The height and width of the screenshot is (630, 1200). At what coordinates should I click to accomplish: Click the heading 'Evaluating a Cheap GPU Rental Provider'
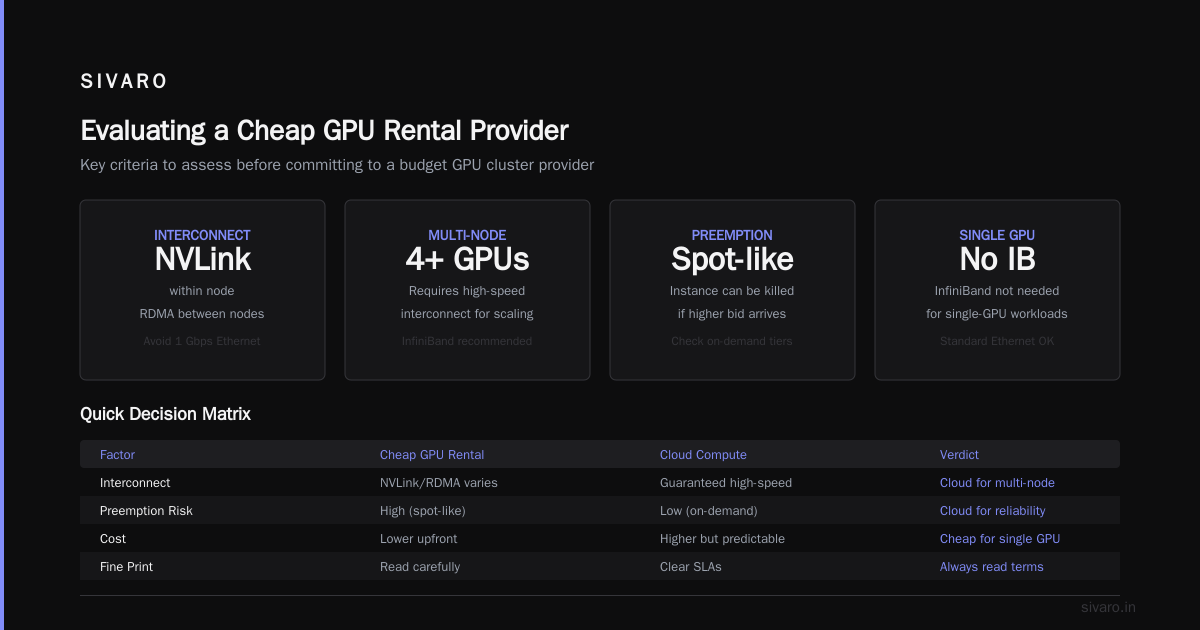coord(324,130)
